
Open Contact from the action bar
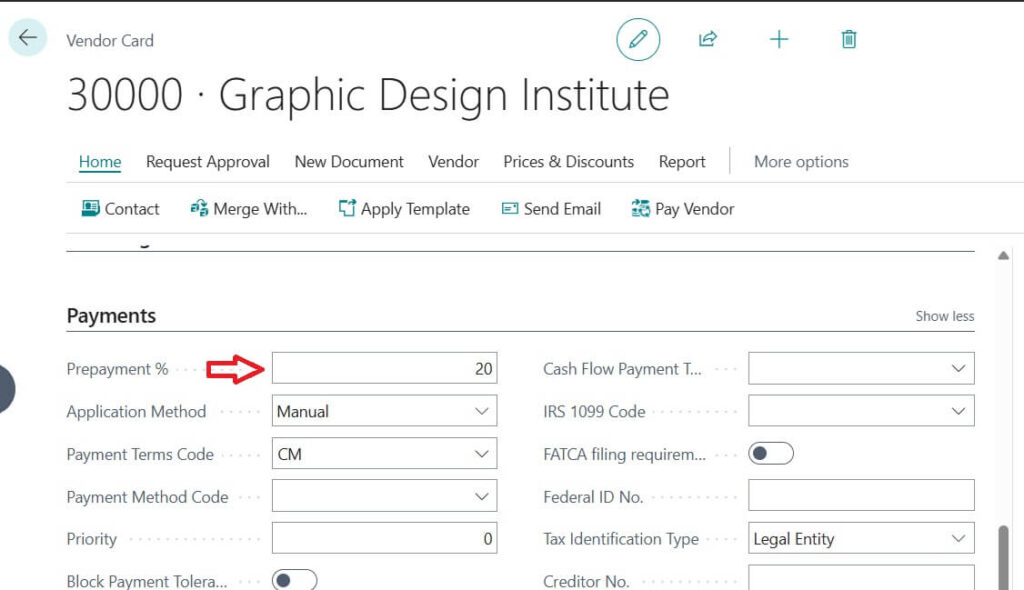[120, 209]
